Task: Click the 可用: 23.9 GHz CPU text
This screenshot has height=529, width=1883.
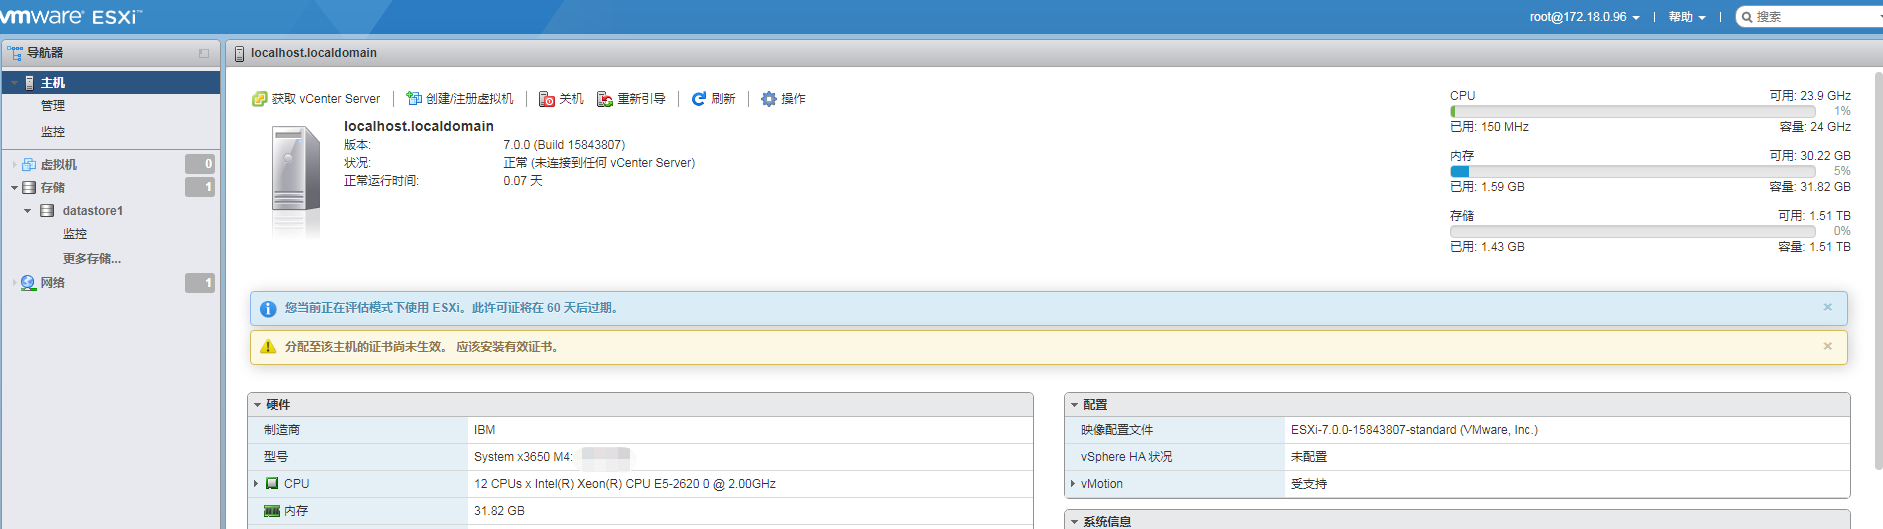Action: (1810, 96)
